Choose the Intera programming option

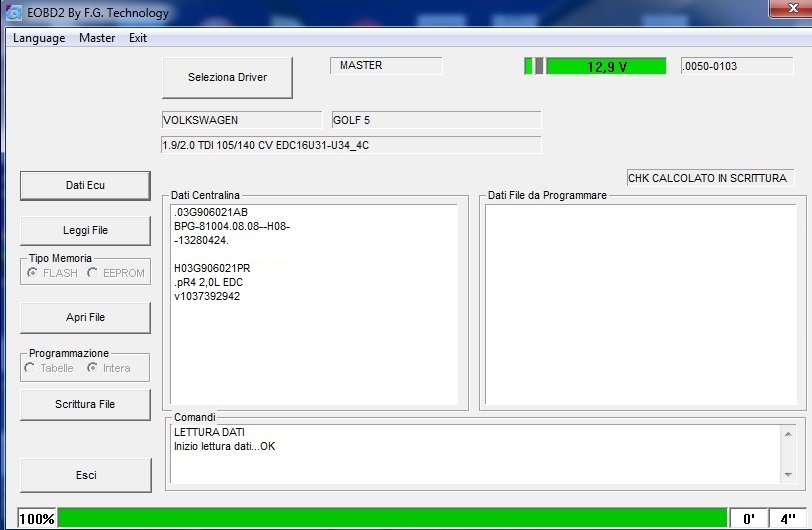pos(93,368)
